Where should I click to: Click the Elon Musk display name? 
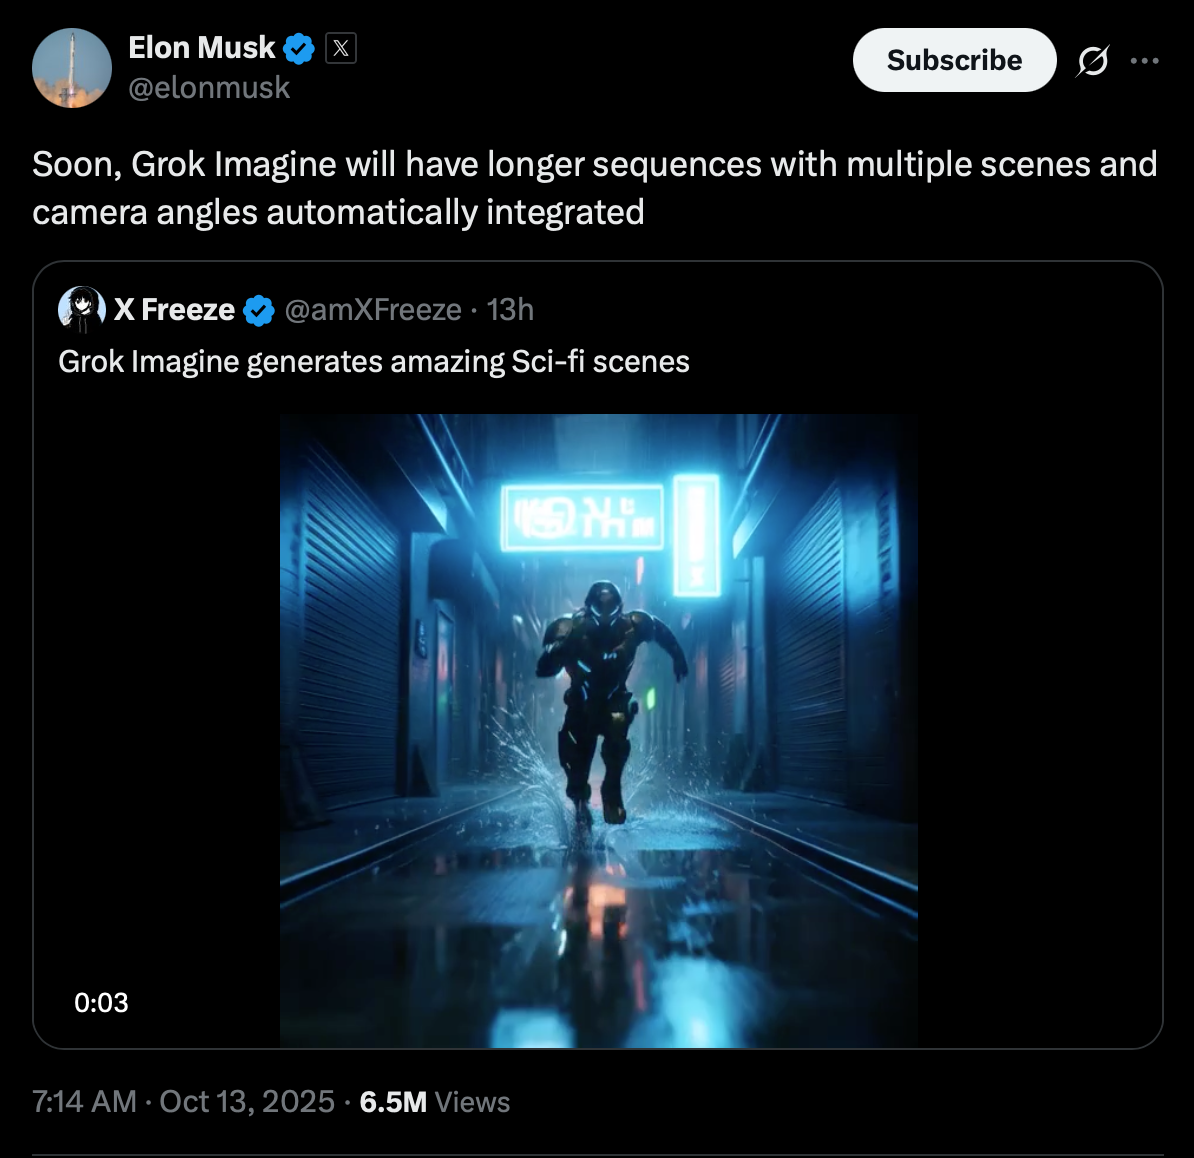coord(203,46)
